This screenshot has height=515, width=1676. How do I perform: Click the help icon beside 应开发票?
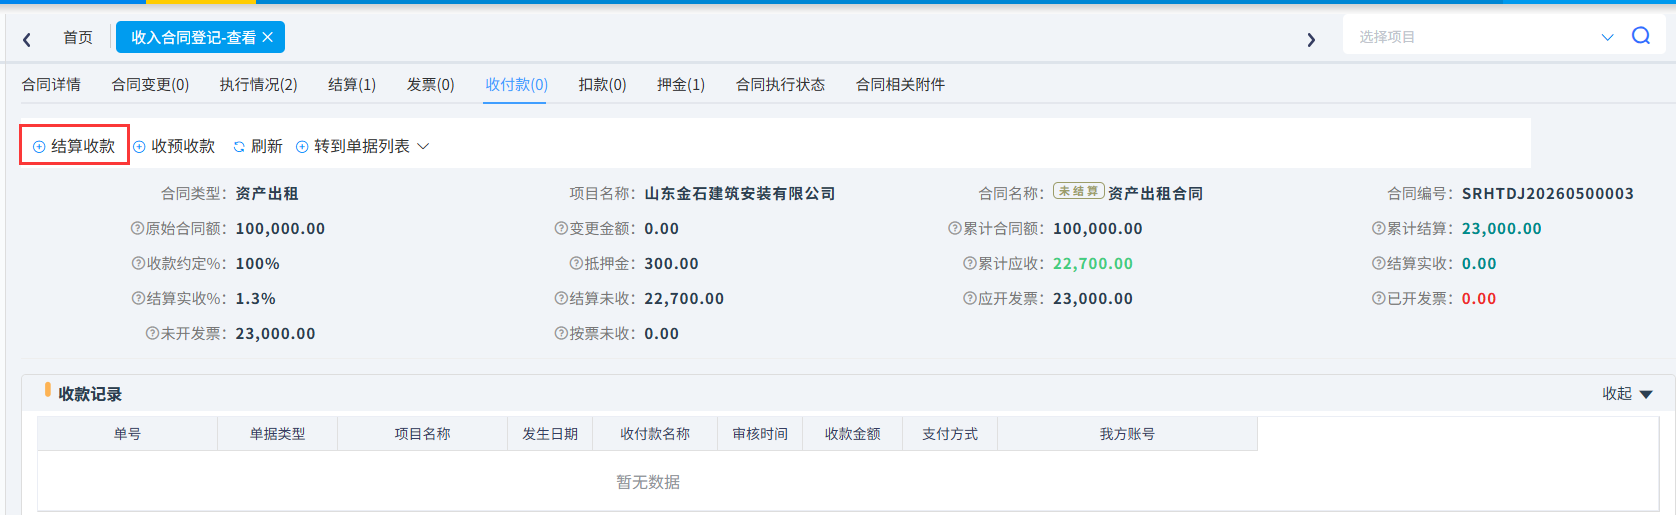coord(969,299)
